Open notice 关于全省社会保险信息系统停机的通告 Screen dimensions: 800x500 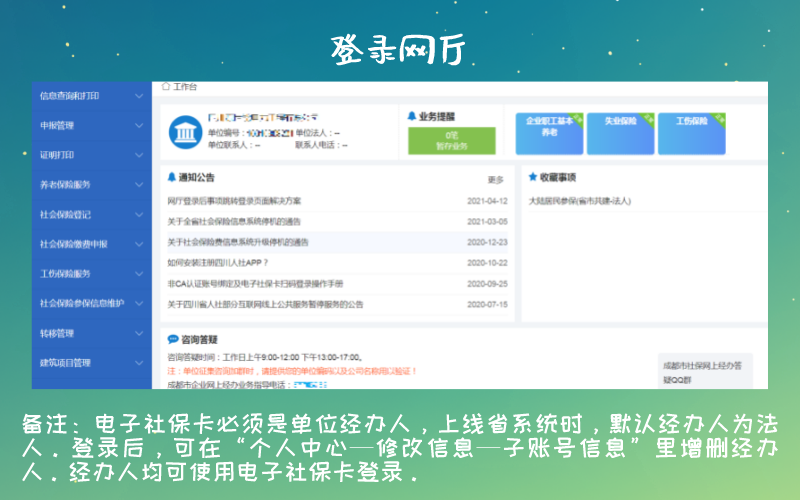234,221
